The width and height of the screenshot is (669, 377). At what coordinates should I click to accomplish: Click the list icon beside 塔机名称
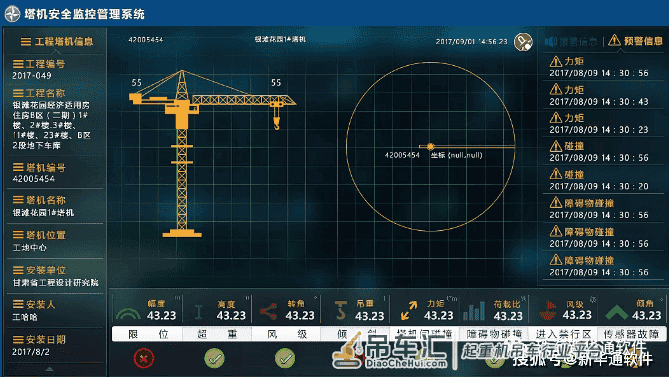pyautogui.click(x=18, y=200)
